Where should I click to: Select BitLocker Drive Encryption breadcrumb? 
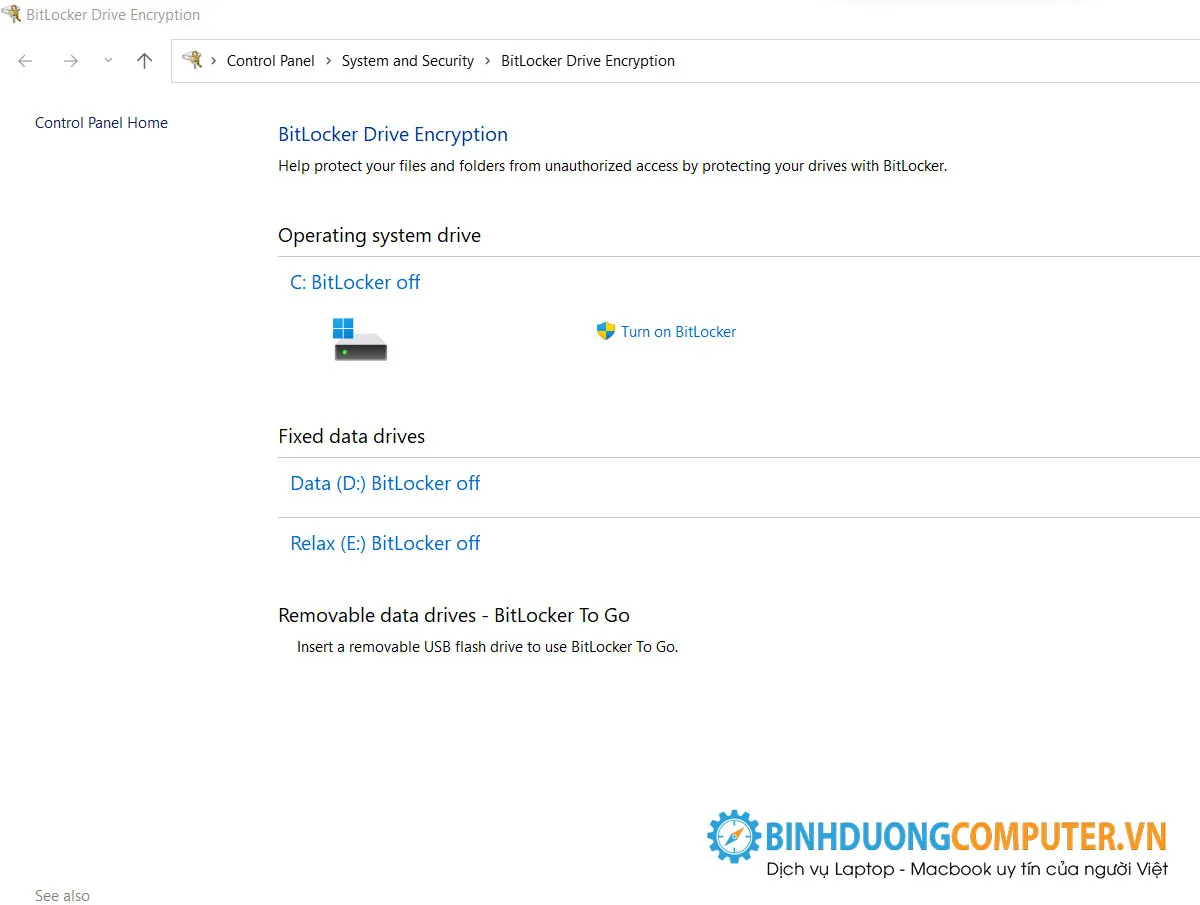pyautogui.click(x=588, y=61)
